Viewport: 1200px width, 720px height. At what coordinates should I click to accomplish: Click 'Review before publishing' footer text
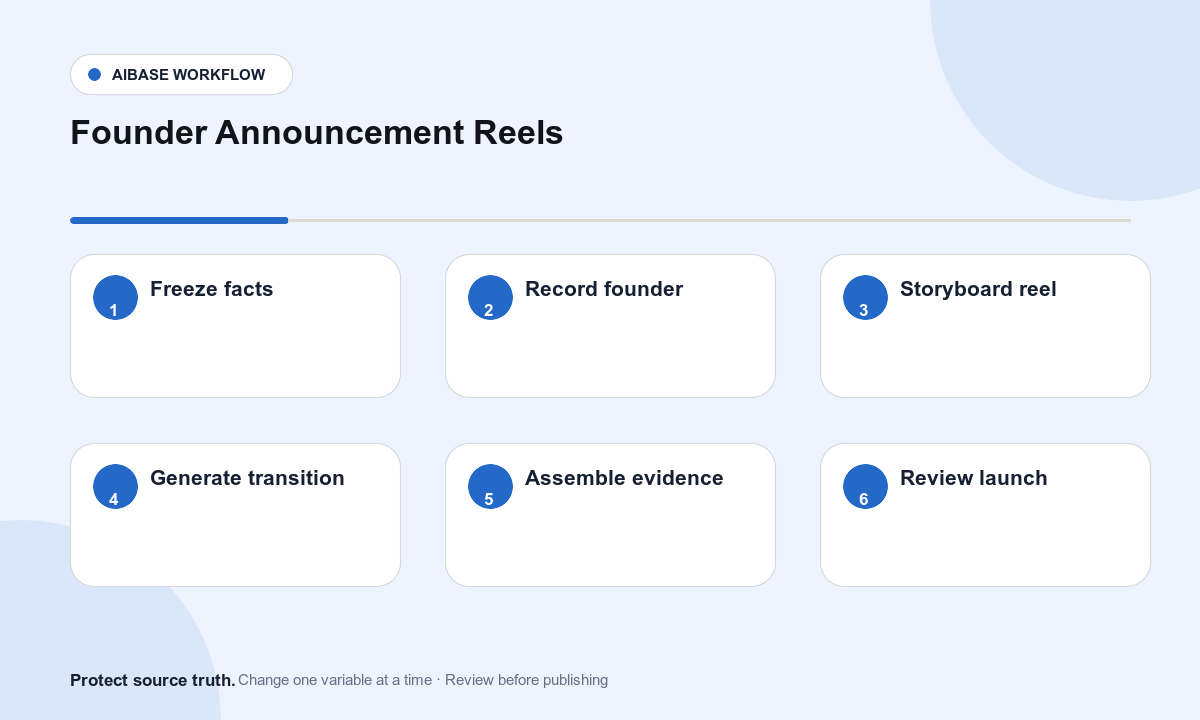tap(526, 680)
